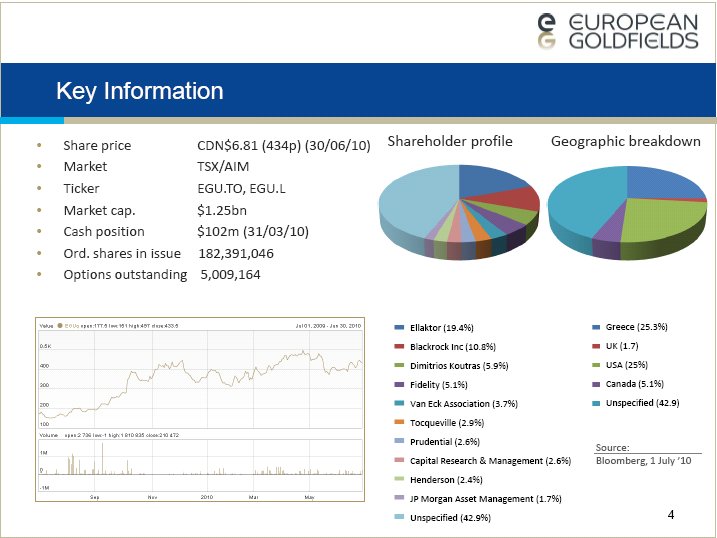Click the slide page number 4

671,515
